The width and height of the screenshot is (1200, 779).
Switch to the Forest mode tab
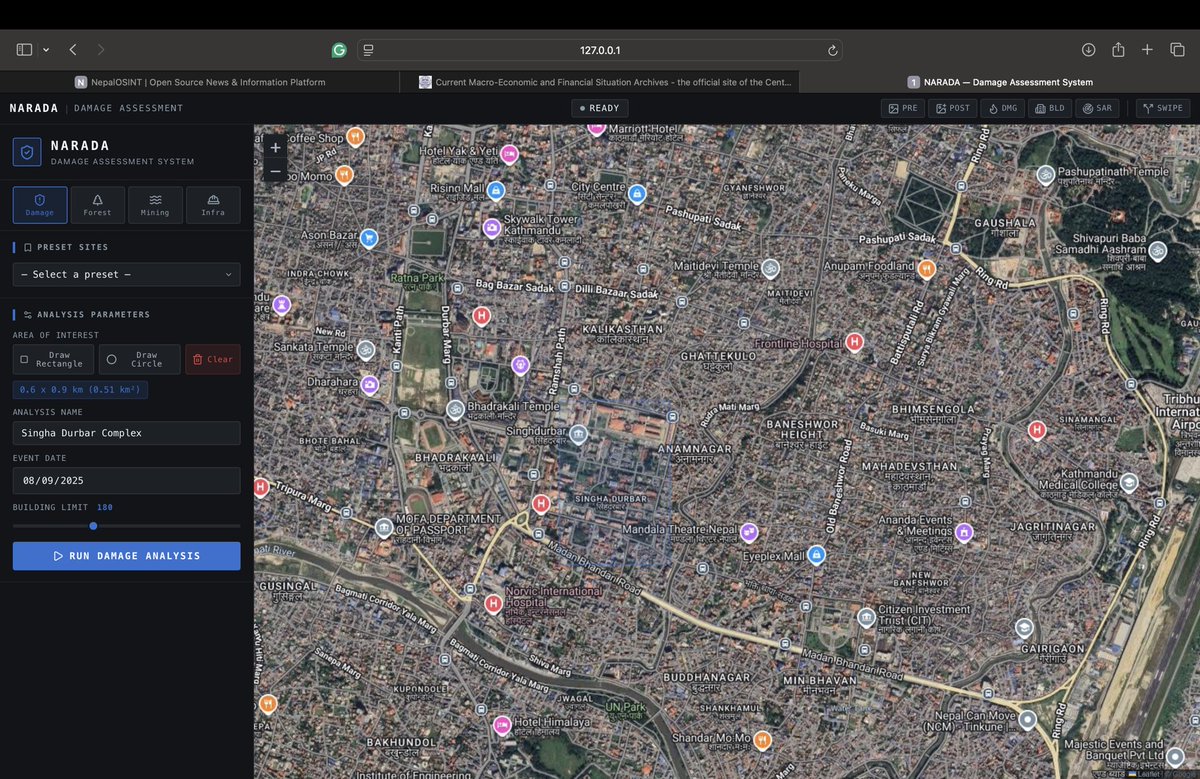[98, 204]
